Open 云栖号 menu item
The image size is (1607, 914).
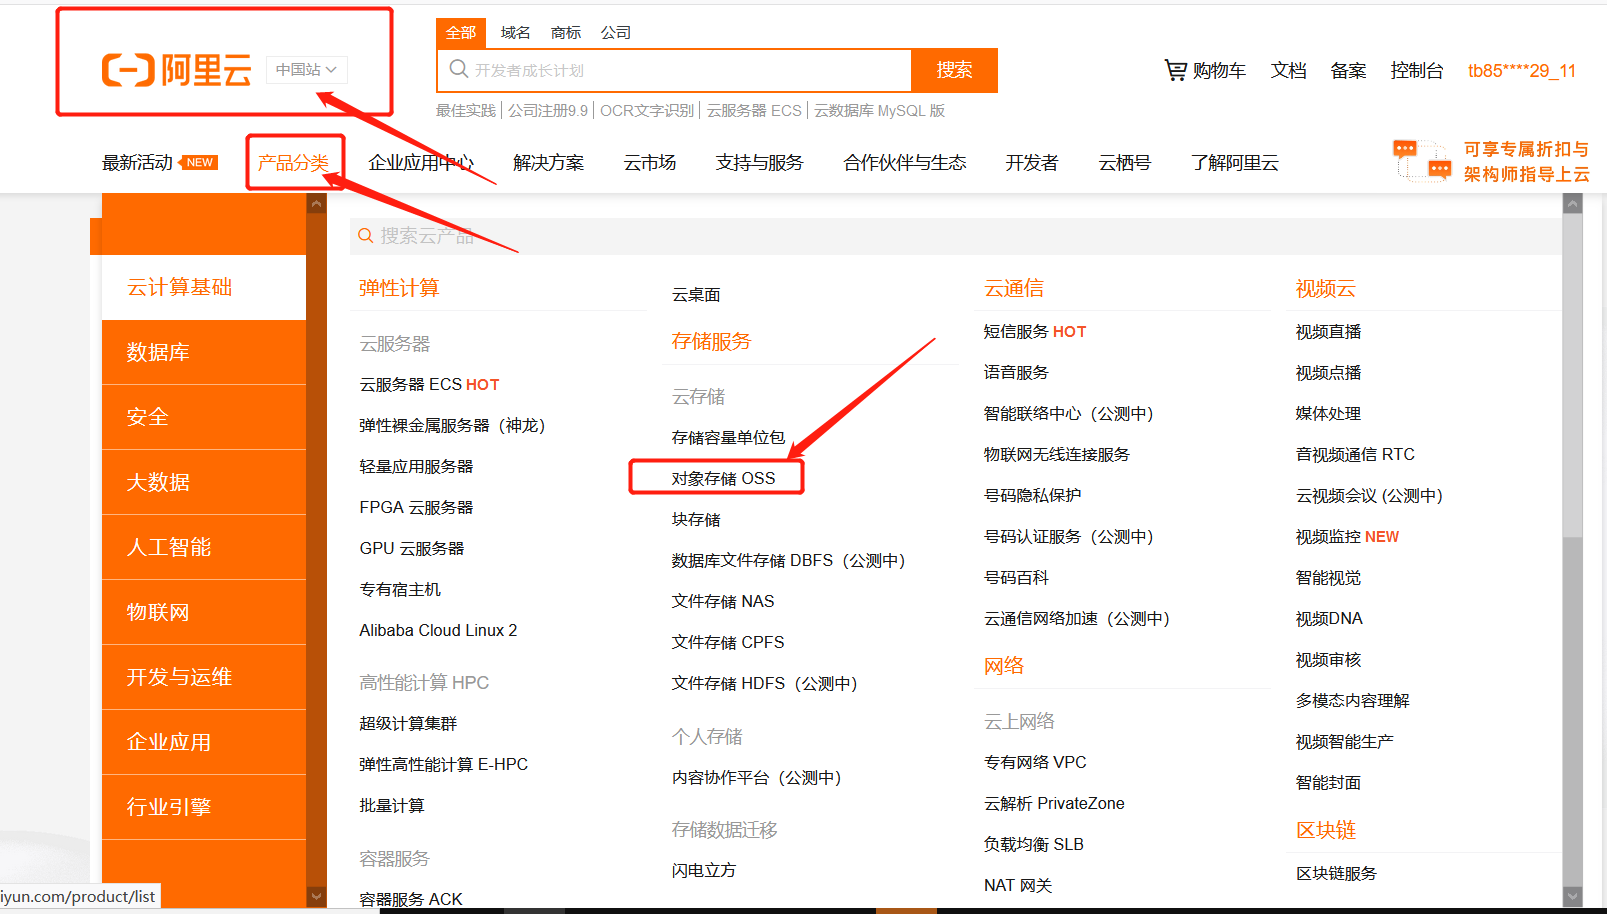point(1125,163)
